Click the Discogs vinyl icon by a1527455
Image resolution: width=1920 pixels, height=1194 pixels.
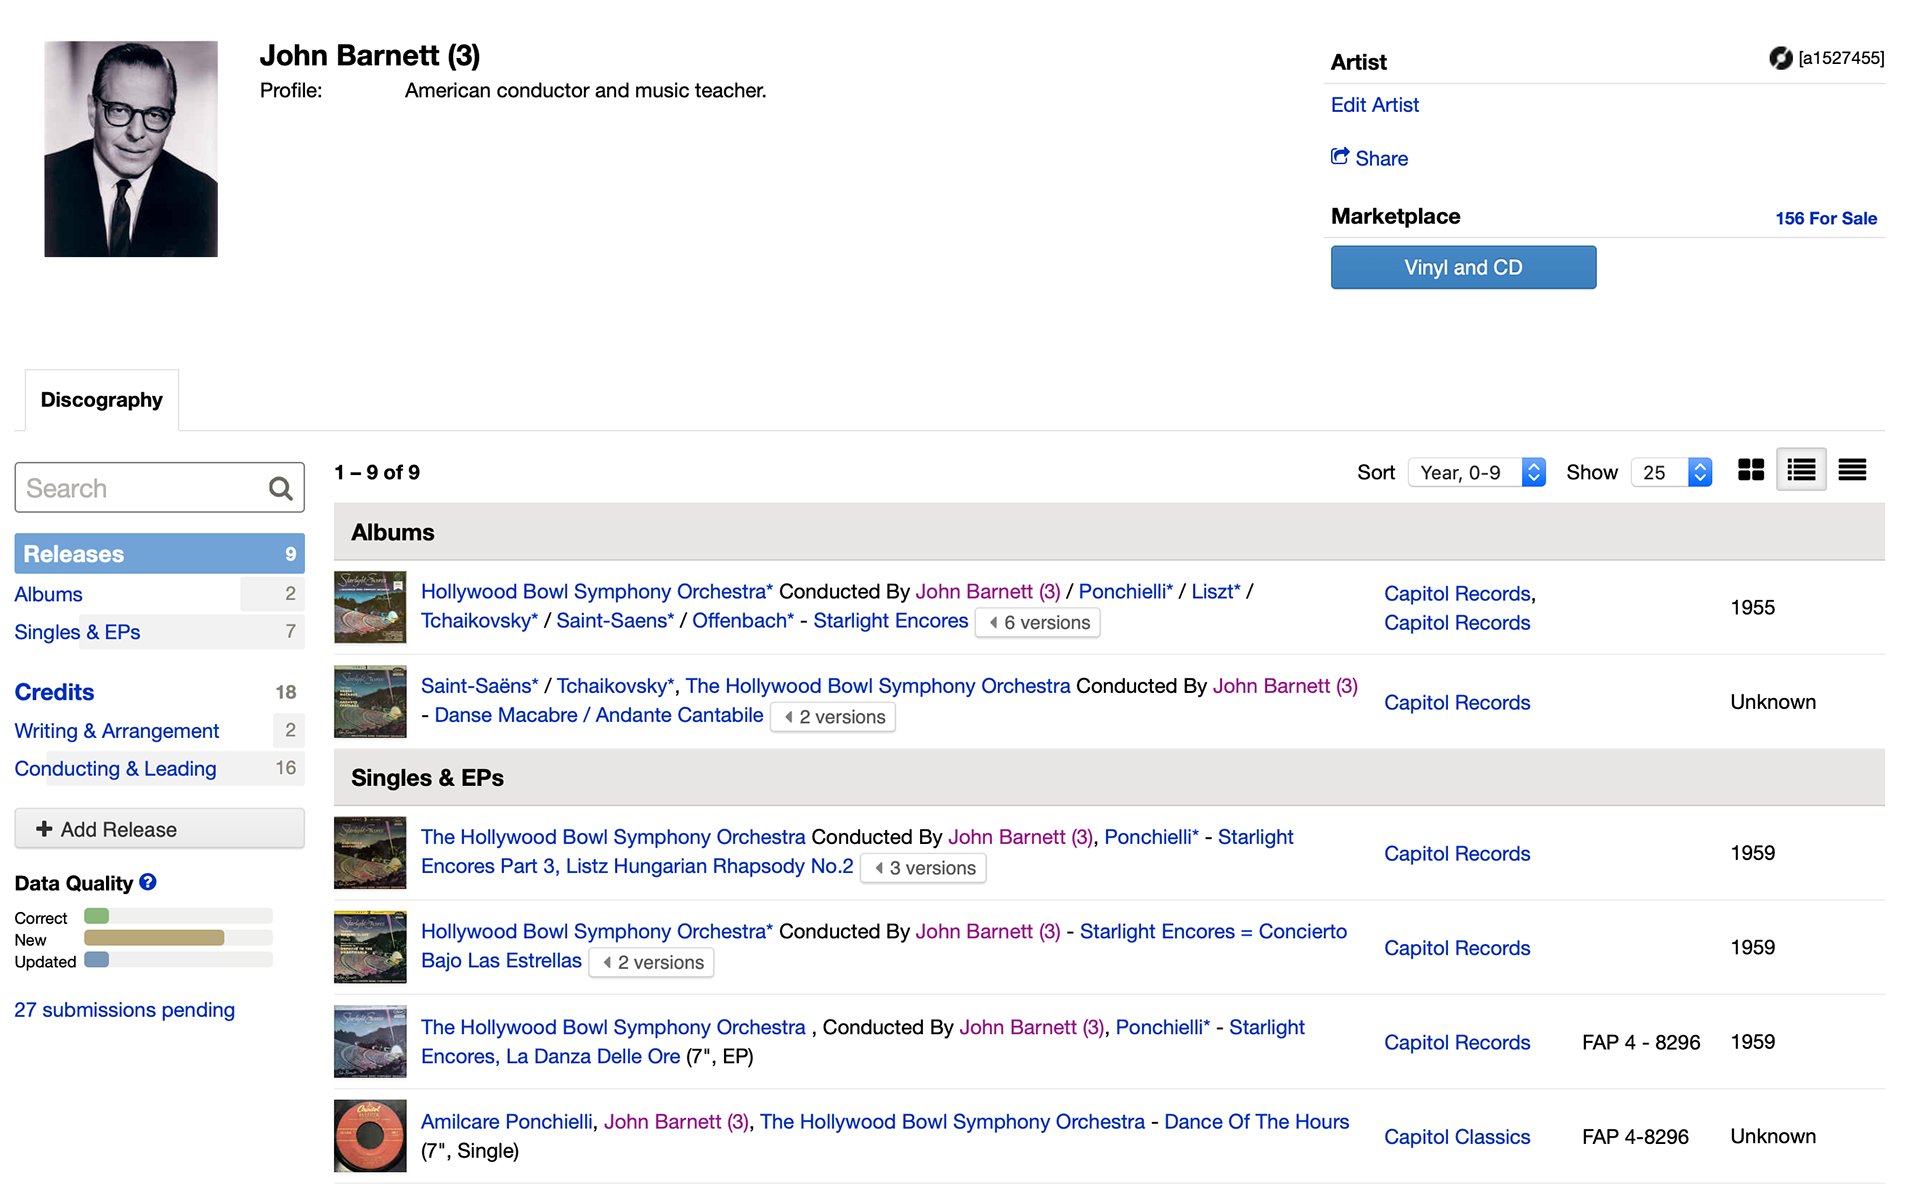click(1780, 58)
